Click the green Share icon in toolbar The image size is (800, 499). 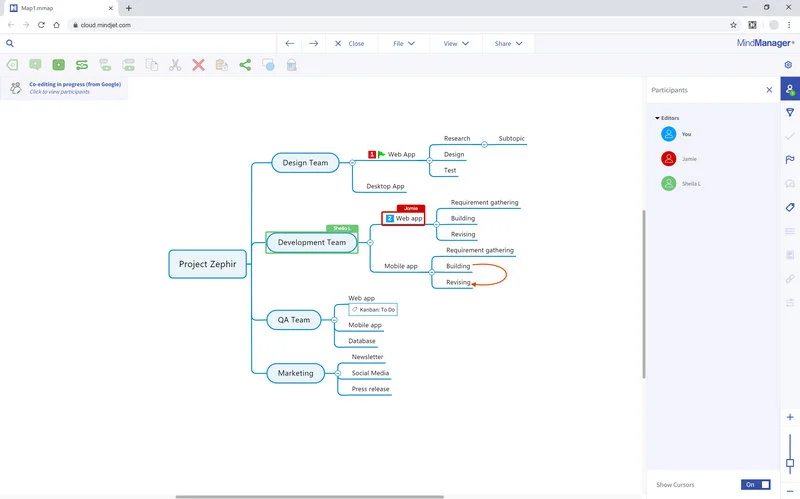(245, 65)
